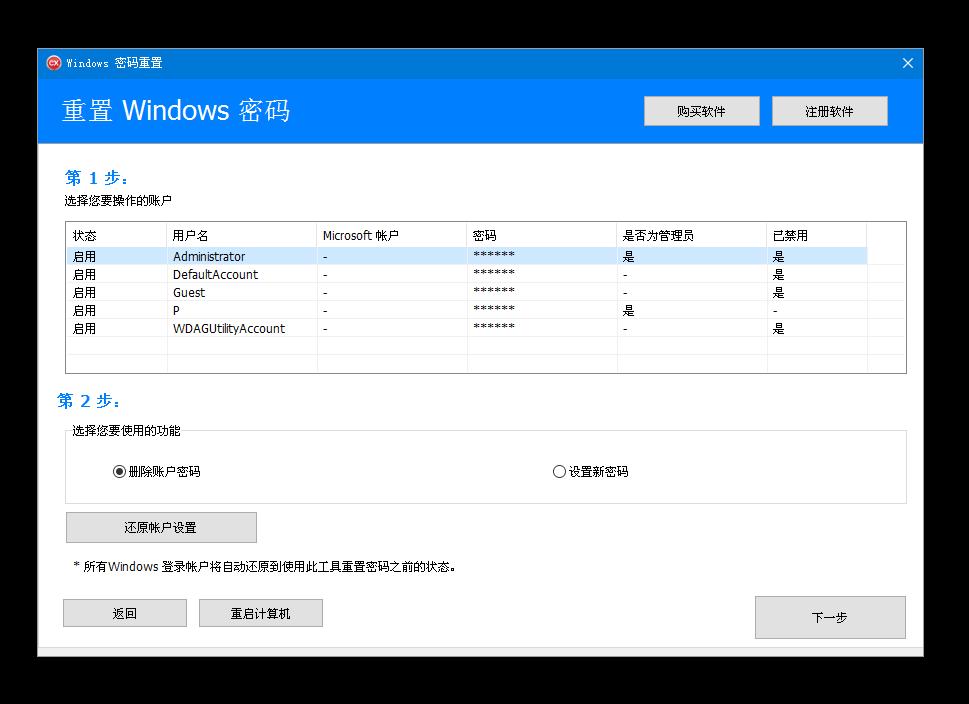Image resolution: width=969 pixels, height=704 pixels.
Task: Click the 密码 column header
Action: pyautogui.click(x=542, y=235)
